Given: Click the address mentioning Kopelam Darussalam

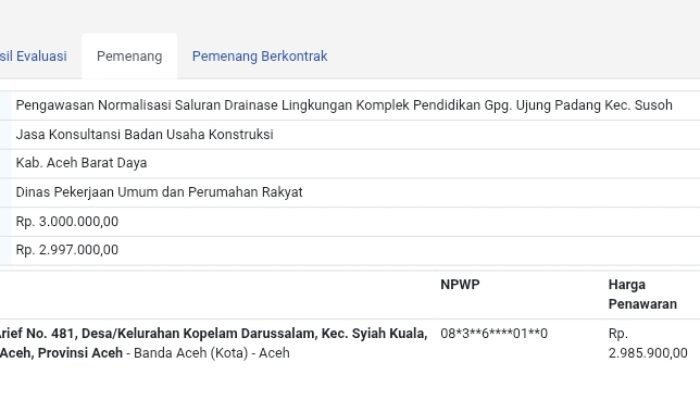Looking at the screenshot, I should click(x=213, y=343).
